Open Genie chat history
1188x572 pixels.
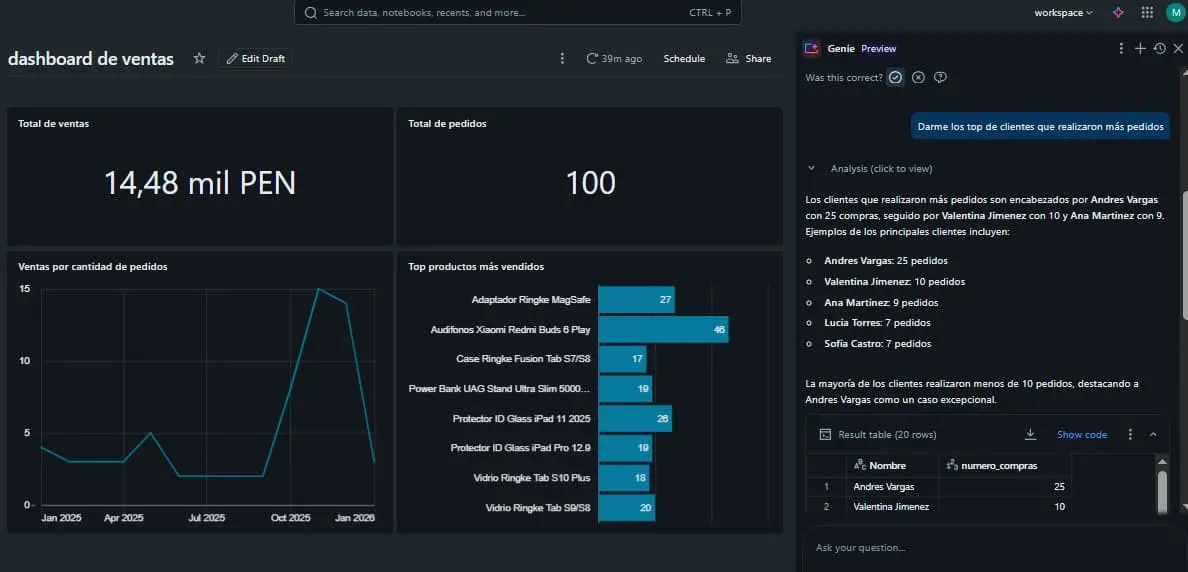coord(1159,48)
